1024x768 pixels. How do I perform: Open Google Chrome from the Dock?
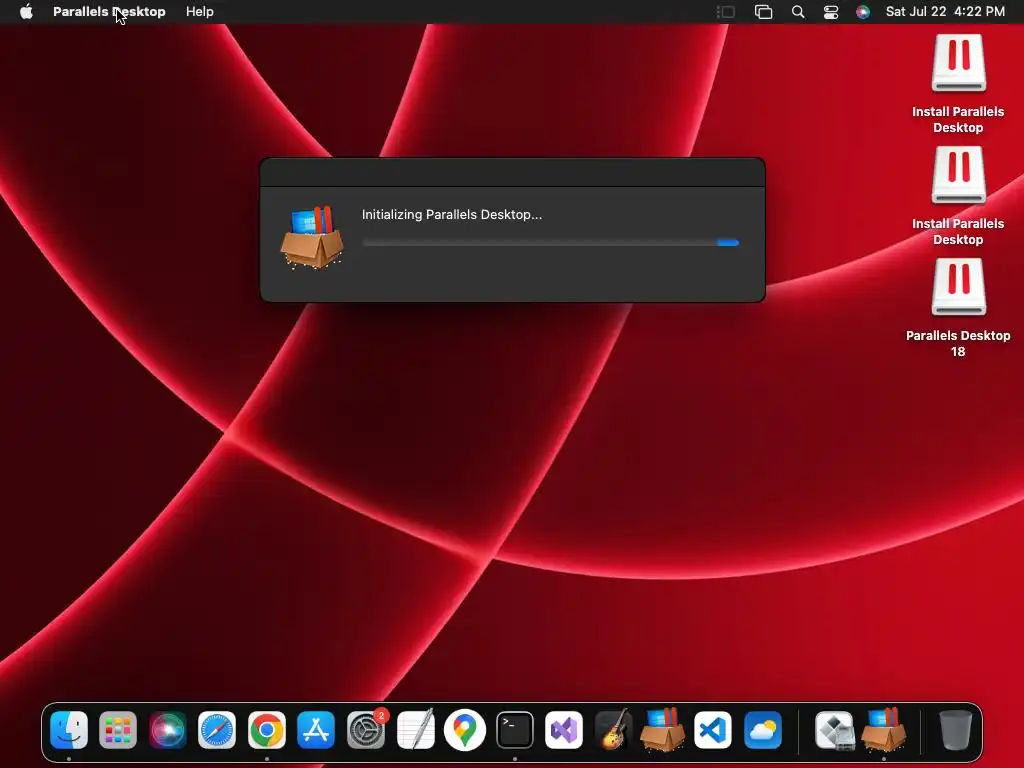click(x=266, y=729)
